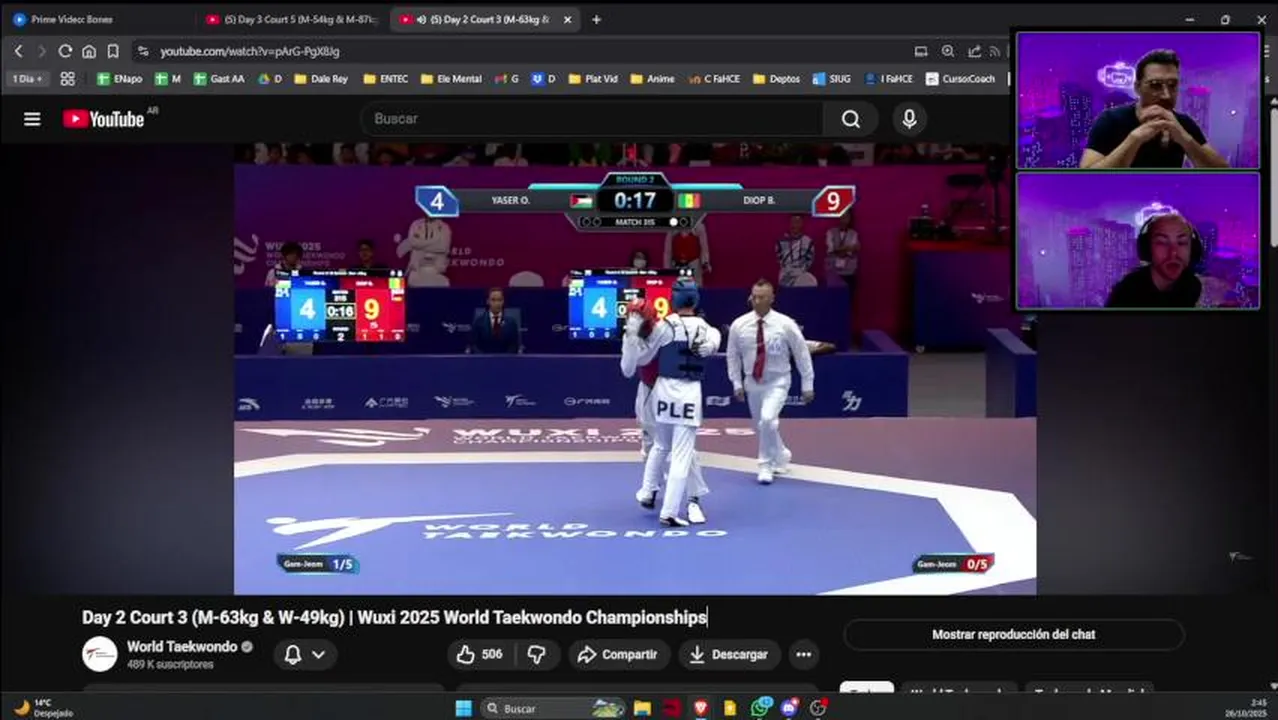Switch to the Day 3 Court 5 tab

tap(290, 19)
